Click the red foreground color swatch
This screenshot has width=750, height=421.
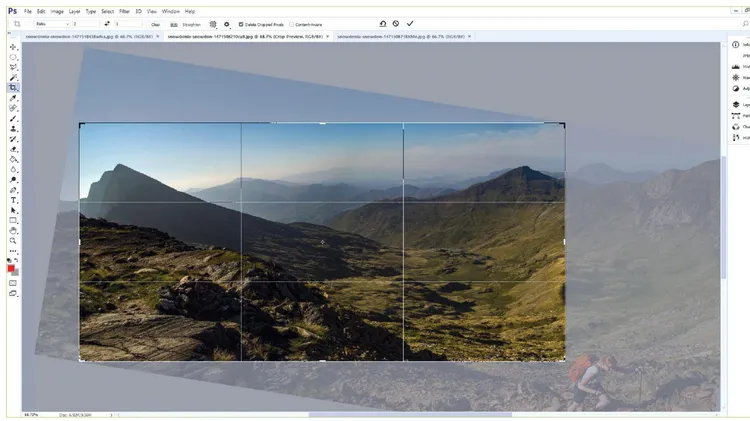11,269
